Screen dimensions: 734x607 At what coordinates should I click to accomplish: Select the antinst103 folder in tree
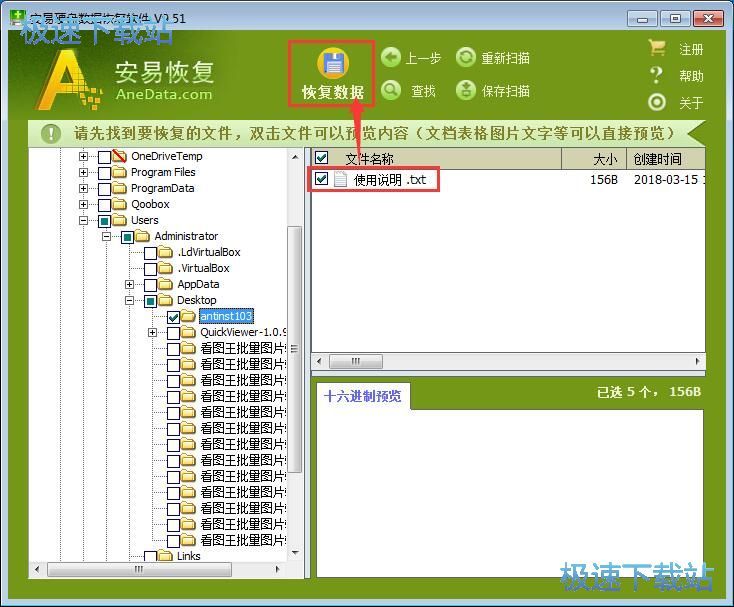tap(226, 316)
